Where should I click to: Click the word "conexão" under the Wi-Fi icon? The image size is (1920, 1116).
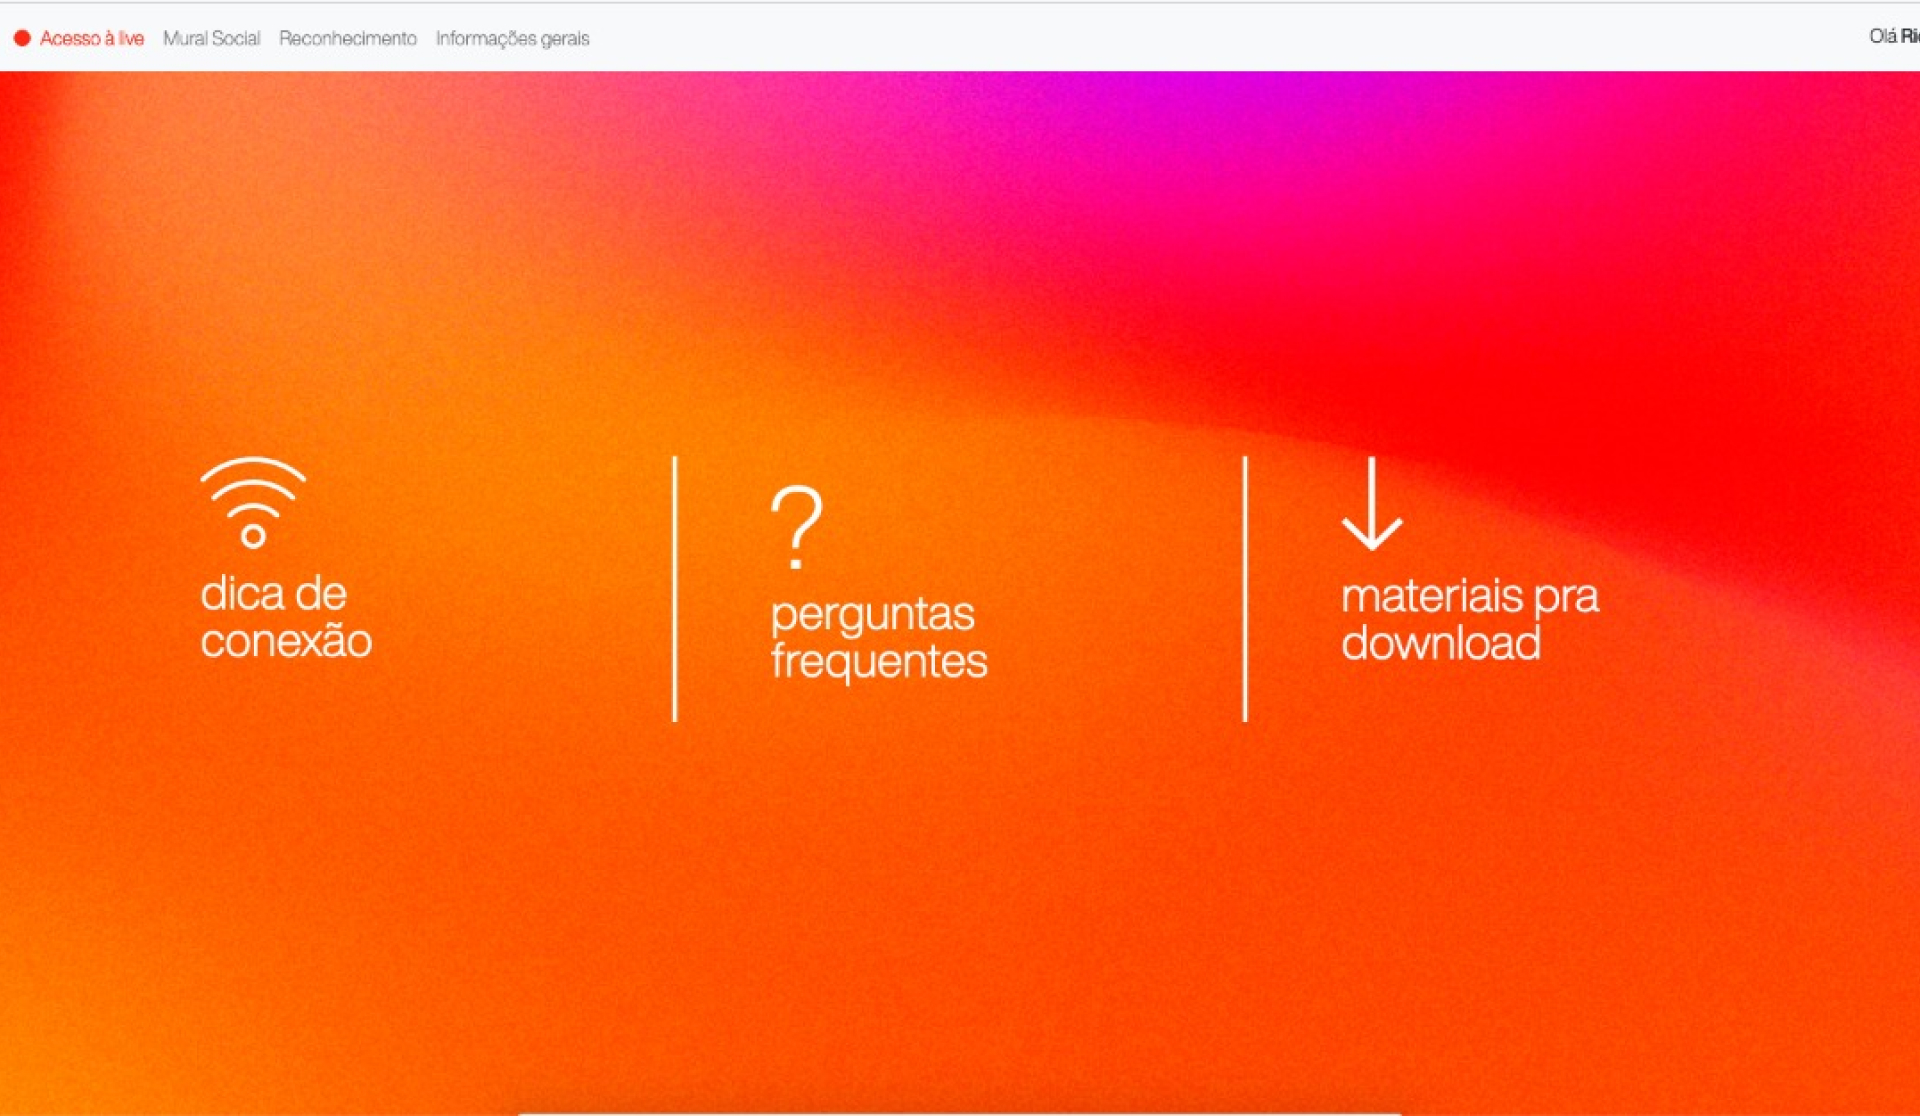pos(286,641)
